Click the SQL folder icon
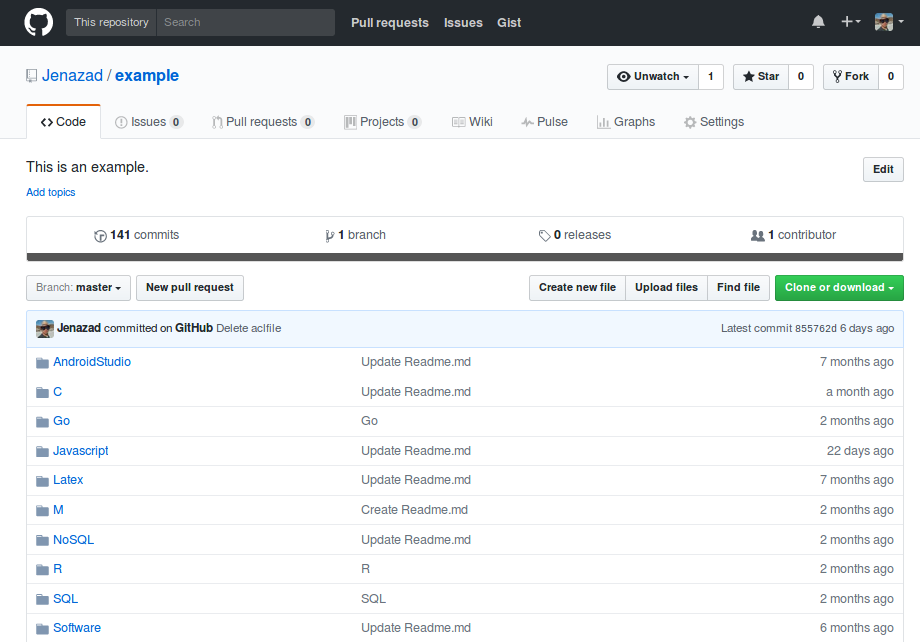Image resolution: width=920 pixels, height=642 pixels. [x=42, y=599]
